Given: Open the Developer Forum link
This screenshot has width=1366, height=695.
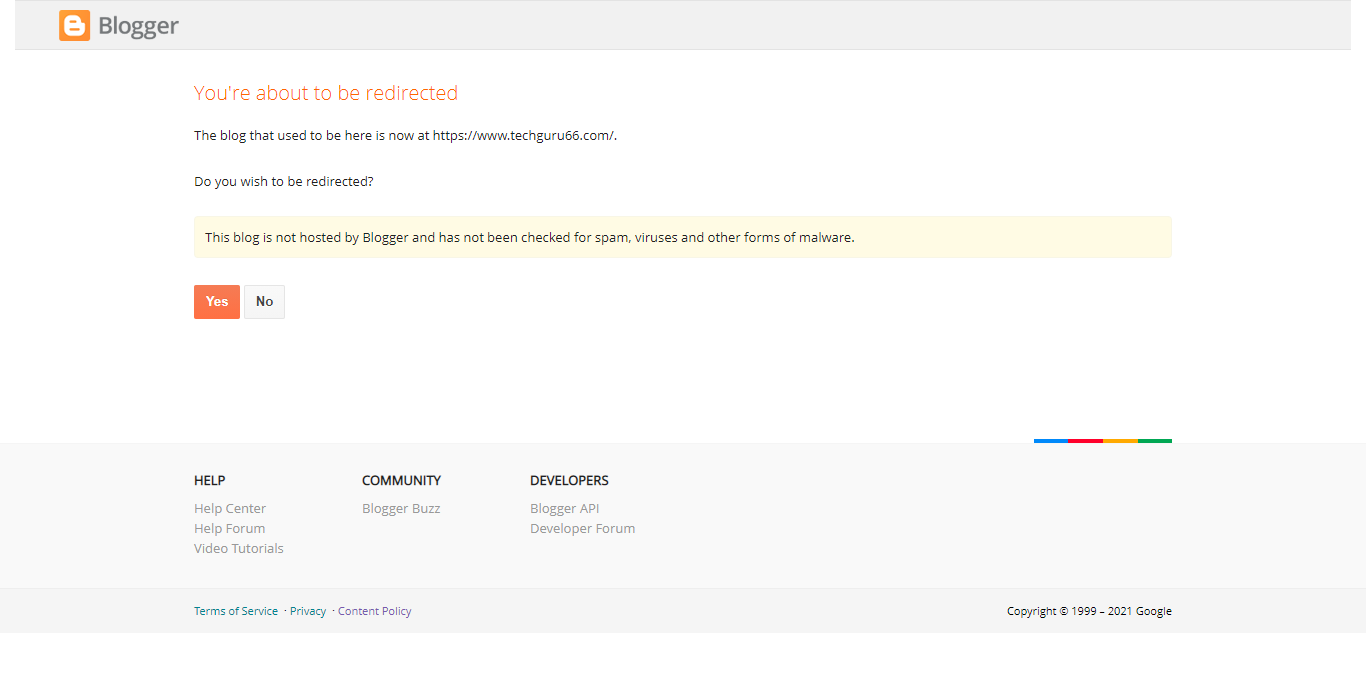Looking at the screenshot, I should point(583,528).
